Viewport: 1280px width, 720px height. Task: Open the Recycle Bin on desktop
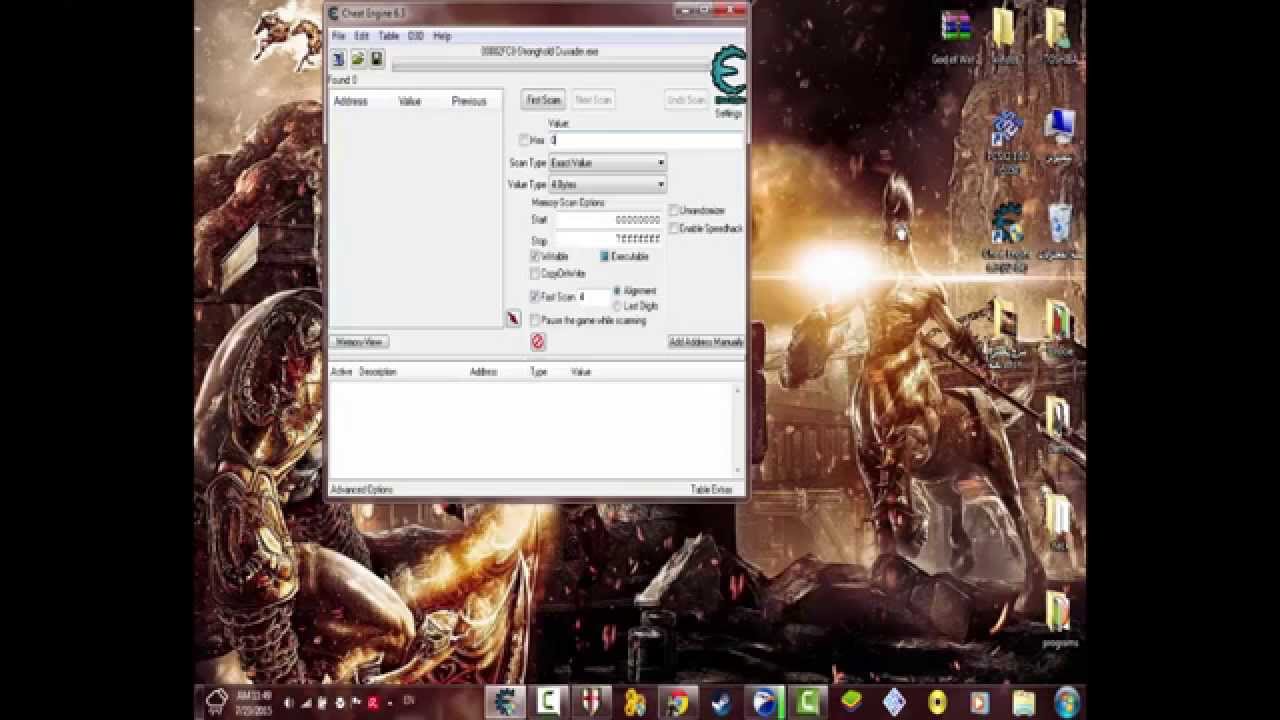[x=1059, y=231]
